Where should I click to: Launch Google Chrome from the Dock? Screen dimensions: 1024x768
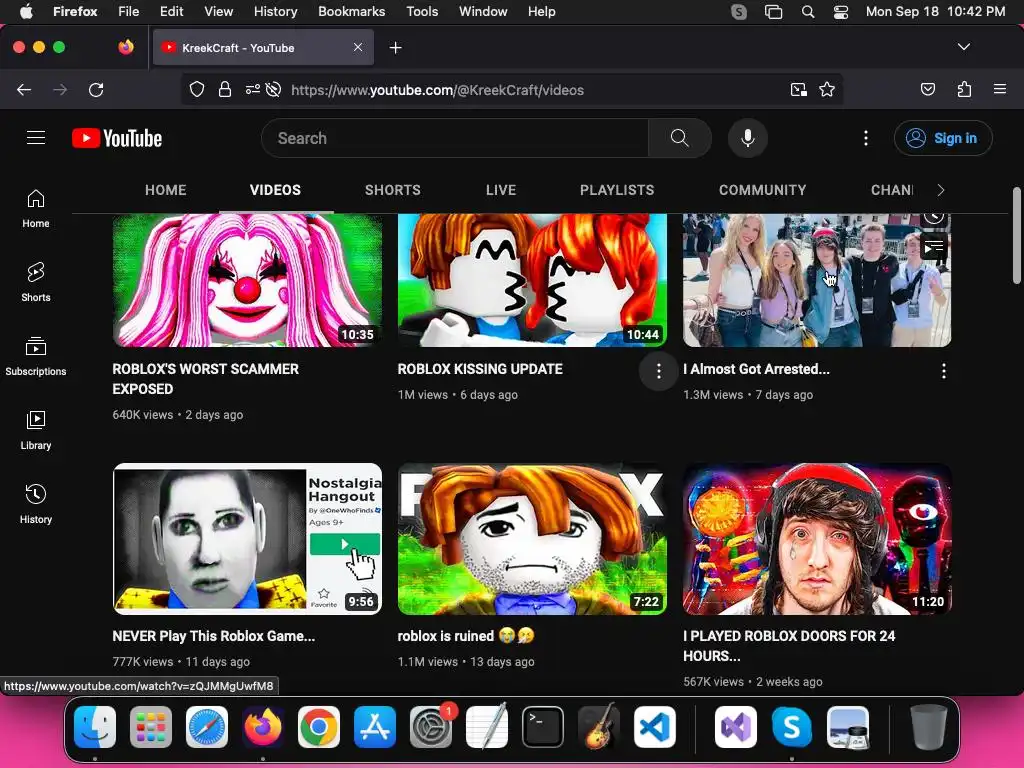coord(319,727)
